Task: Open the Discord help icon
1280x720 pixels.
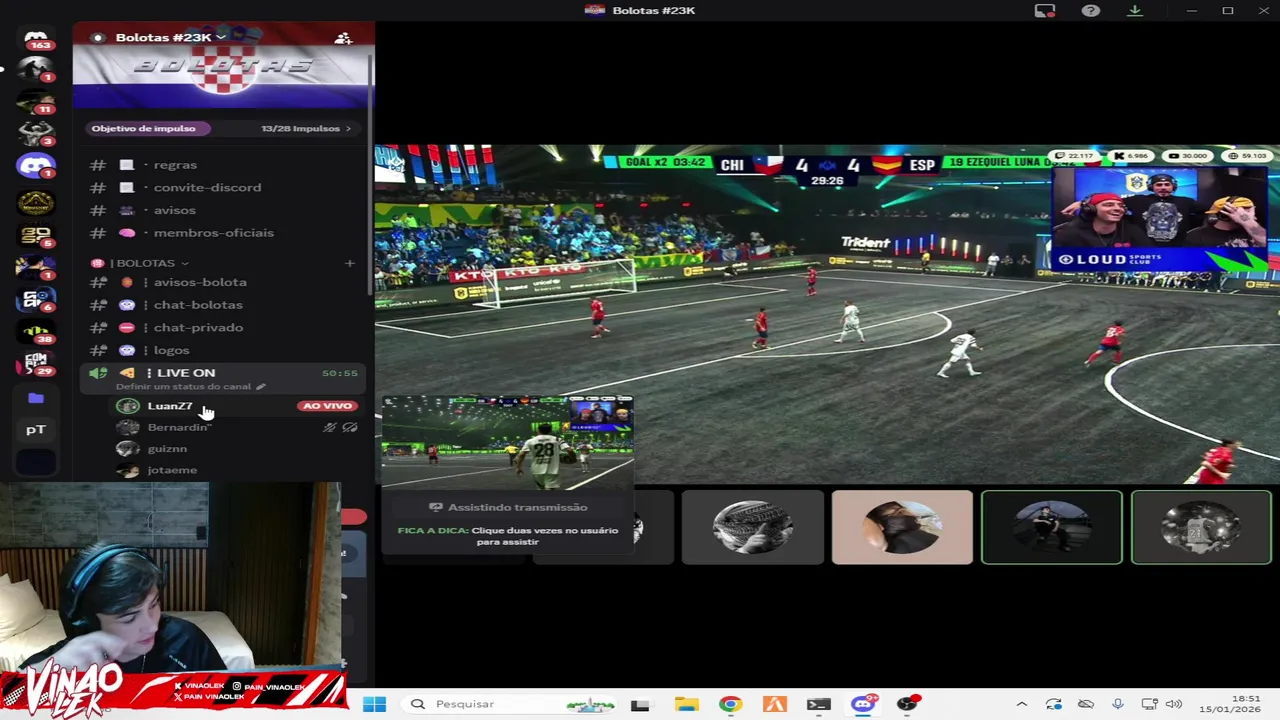Action: pos(1091,10)
